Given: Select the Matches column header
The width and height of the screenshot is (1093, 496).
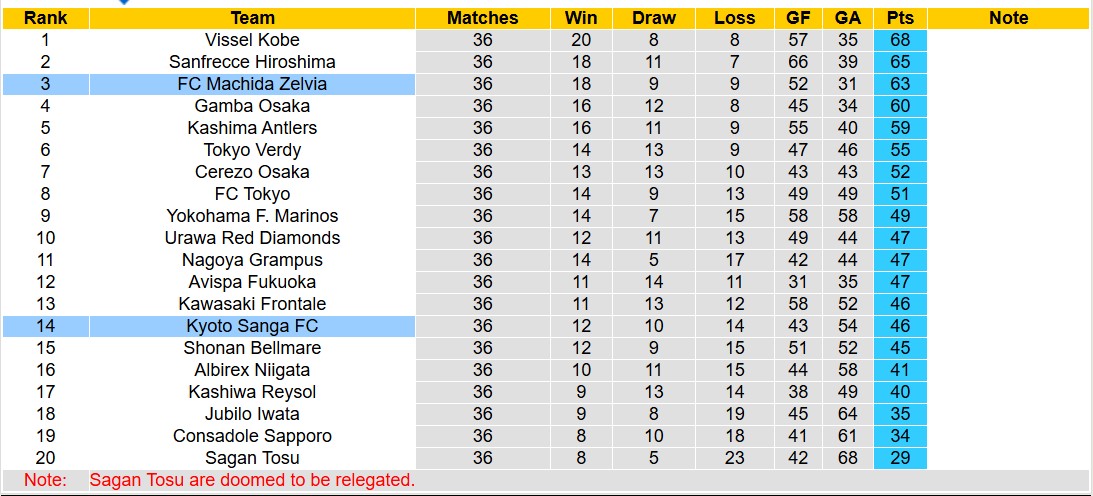Looking at the screenshot, I should (482, 18).
